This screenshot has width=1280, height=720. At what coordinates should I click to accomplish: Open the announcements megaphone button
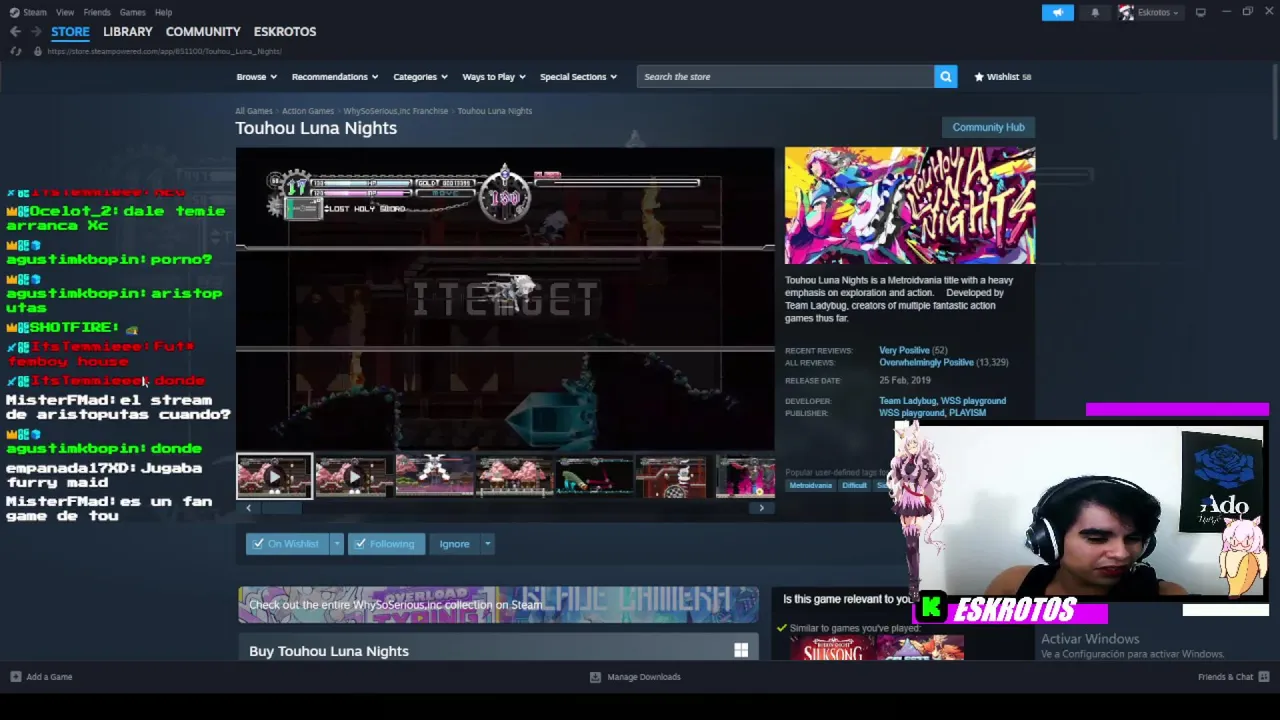pos(1057,13)
